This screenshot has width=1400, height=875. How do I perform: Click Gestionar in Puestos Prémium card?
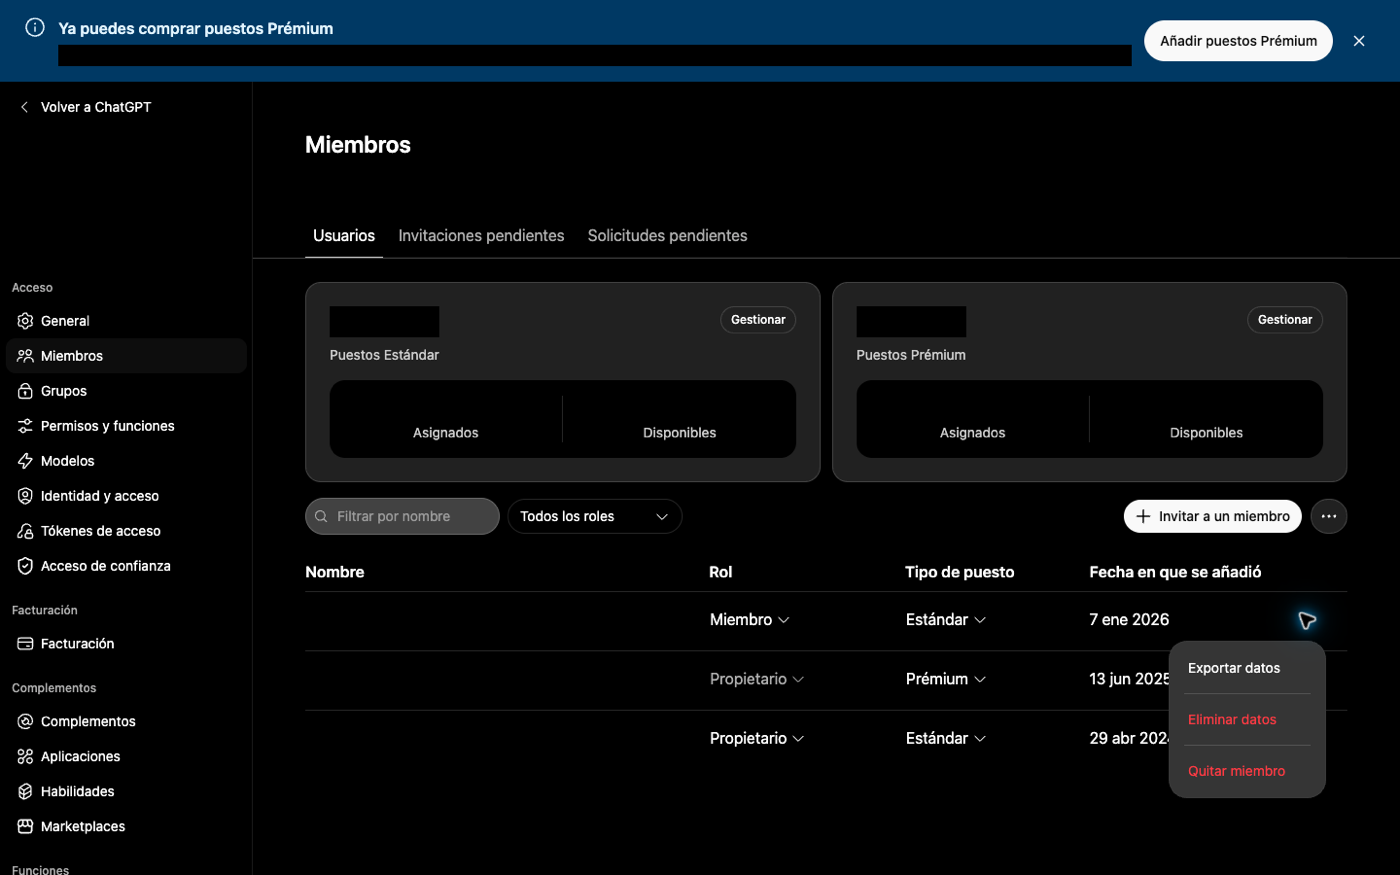pyautogui.click(x=1285, y=320)
